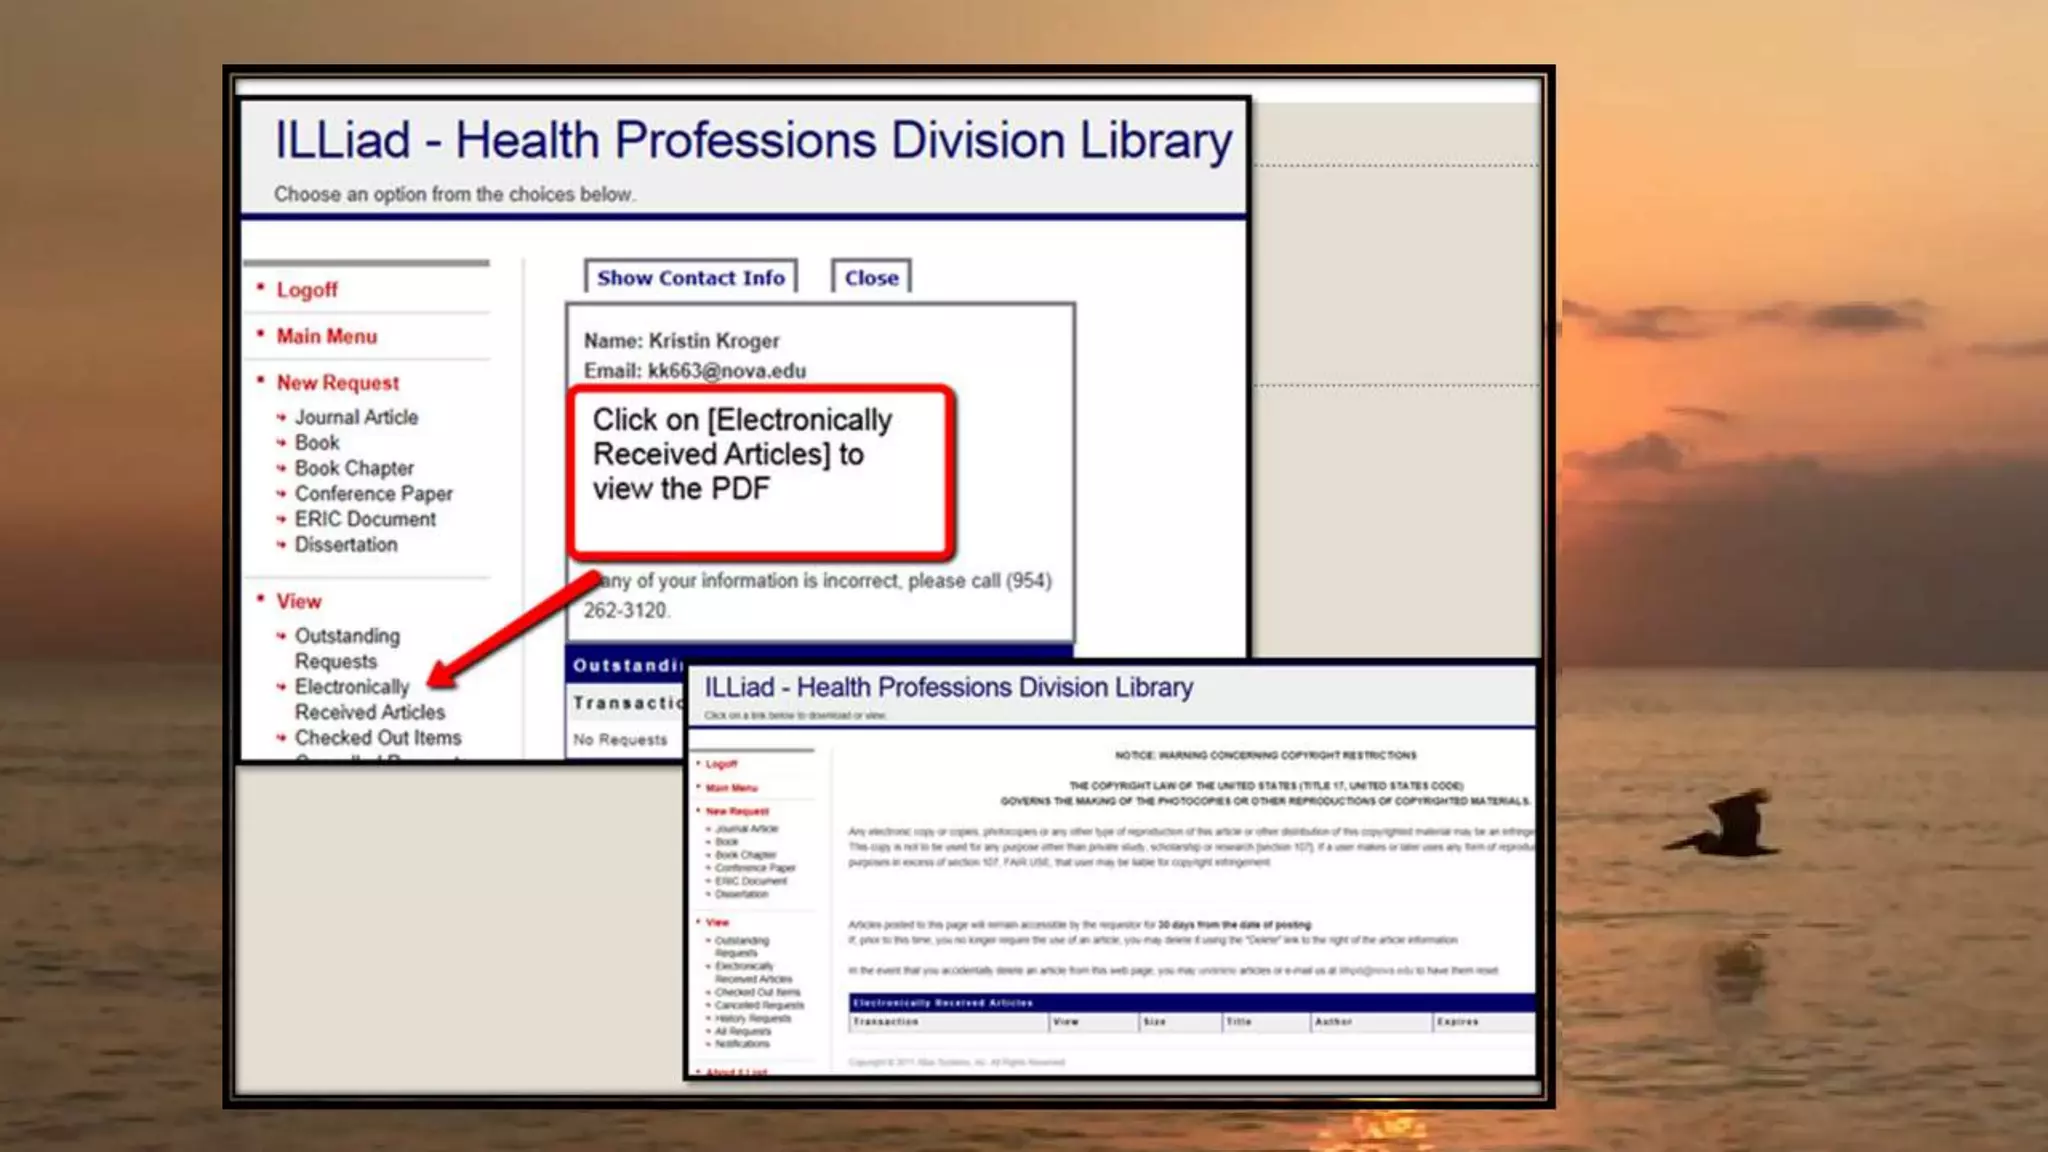The height and width of the screenshot is (1152, 2048).
Task: Click the Transaction column header in the small inset
Action: coord(885,1022)
